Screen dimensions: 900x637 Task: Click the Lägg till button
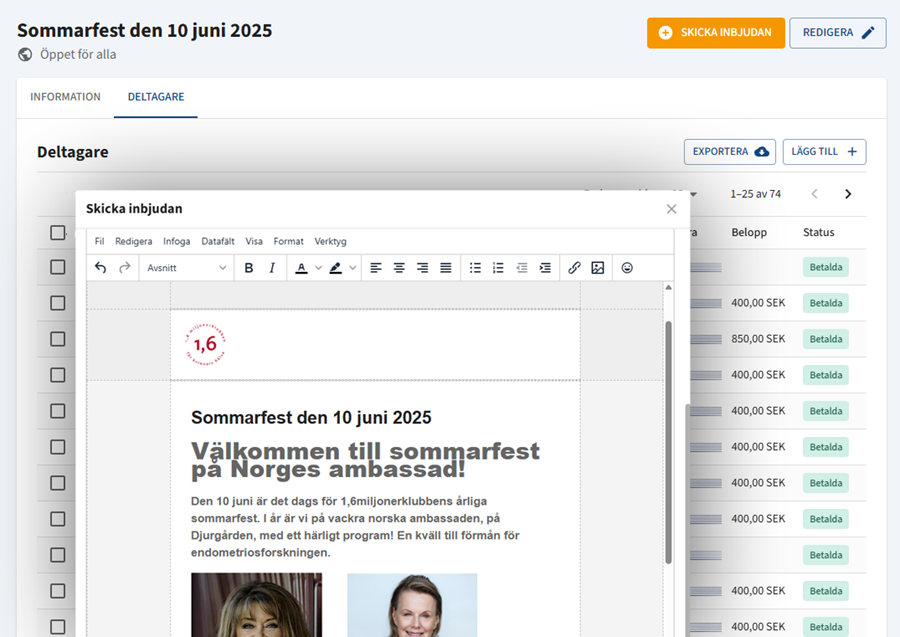tap(824, 152)
